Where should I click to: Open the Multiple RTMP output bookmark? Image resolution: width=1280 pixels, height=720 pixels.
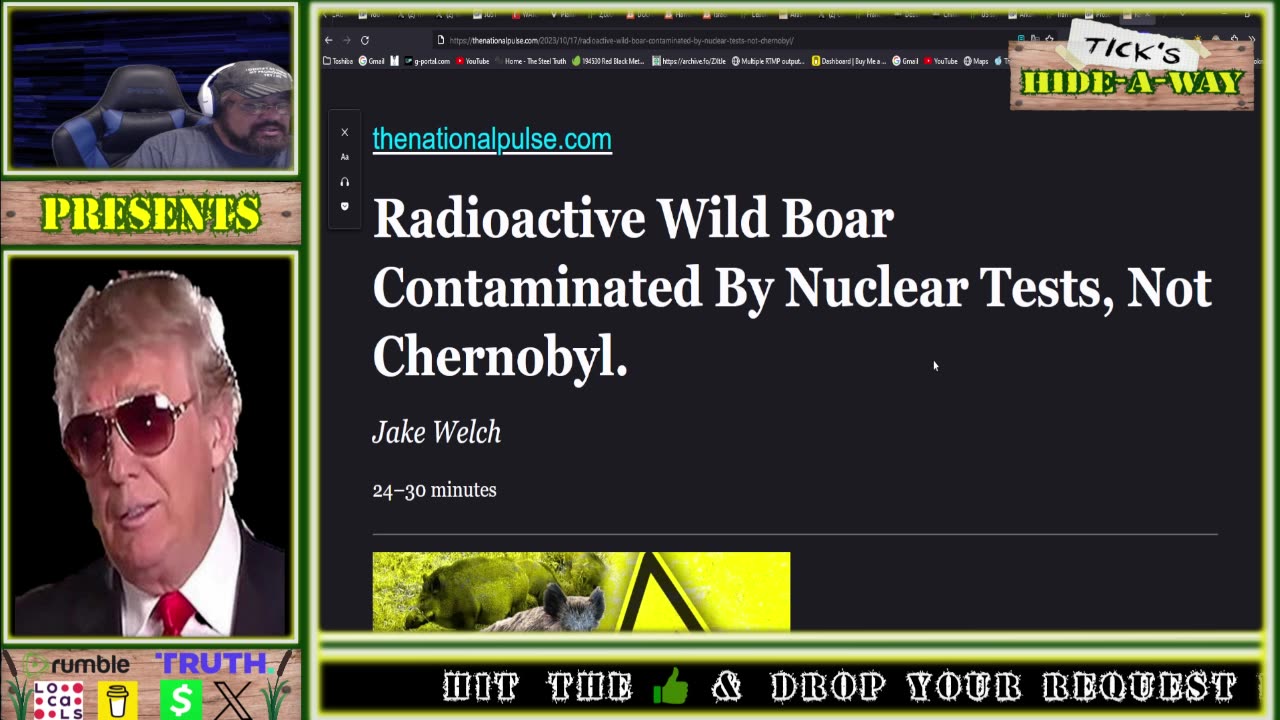coord(768,61)
